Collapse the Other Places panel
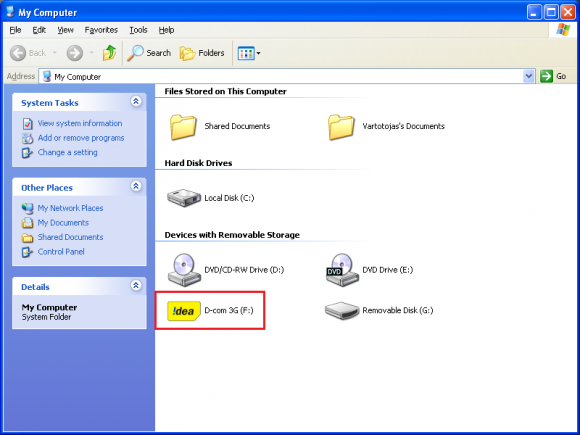580x435 pixels. point(136,186)
